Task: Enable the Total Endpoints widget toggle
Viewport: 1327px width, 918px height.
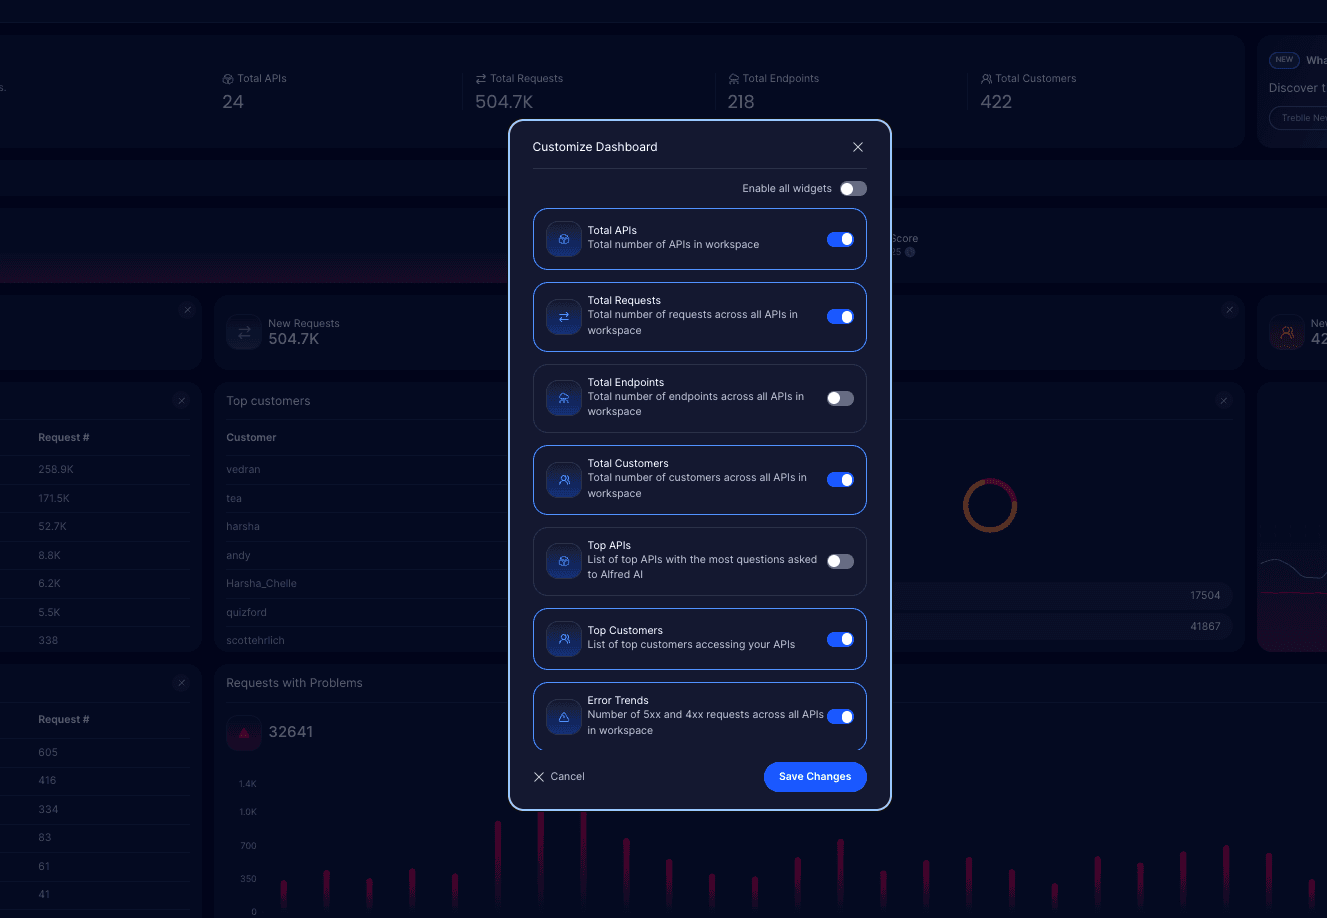Action: (840, 397)
